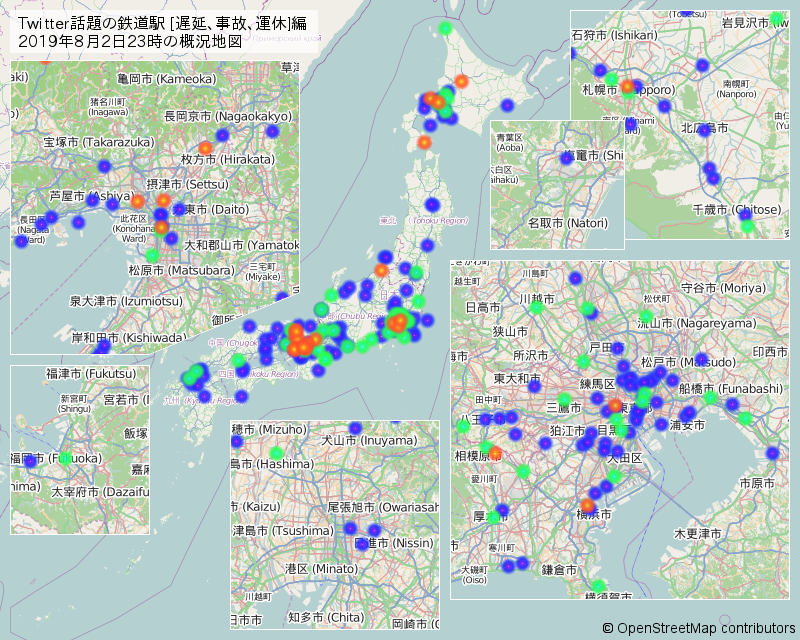The image size is (800, 640).
Task: Click the '太宰府市 (Dazaifu)' label
Action: (100, 492)
